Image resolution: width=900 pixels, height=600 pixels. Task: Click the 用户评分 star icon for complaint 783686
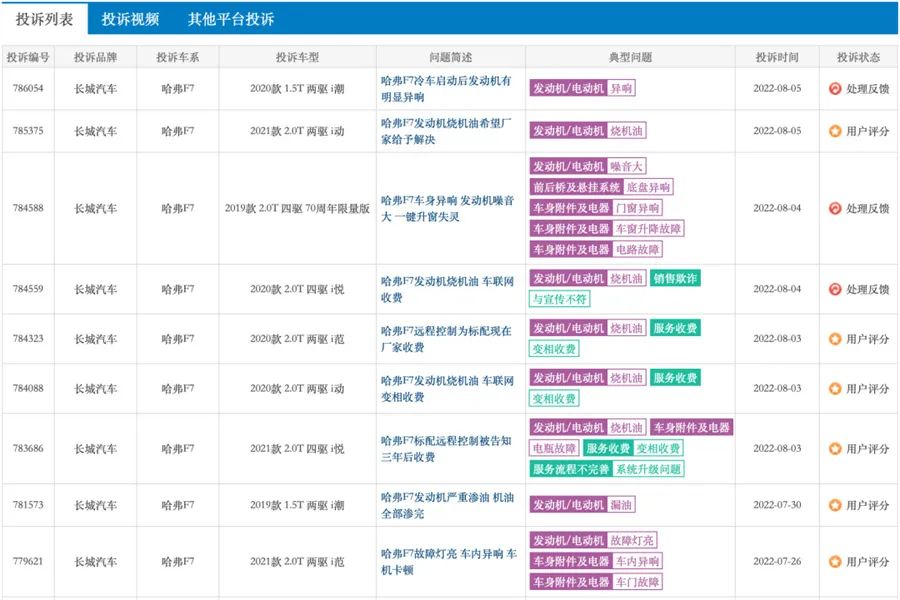pos(835,449)
